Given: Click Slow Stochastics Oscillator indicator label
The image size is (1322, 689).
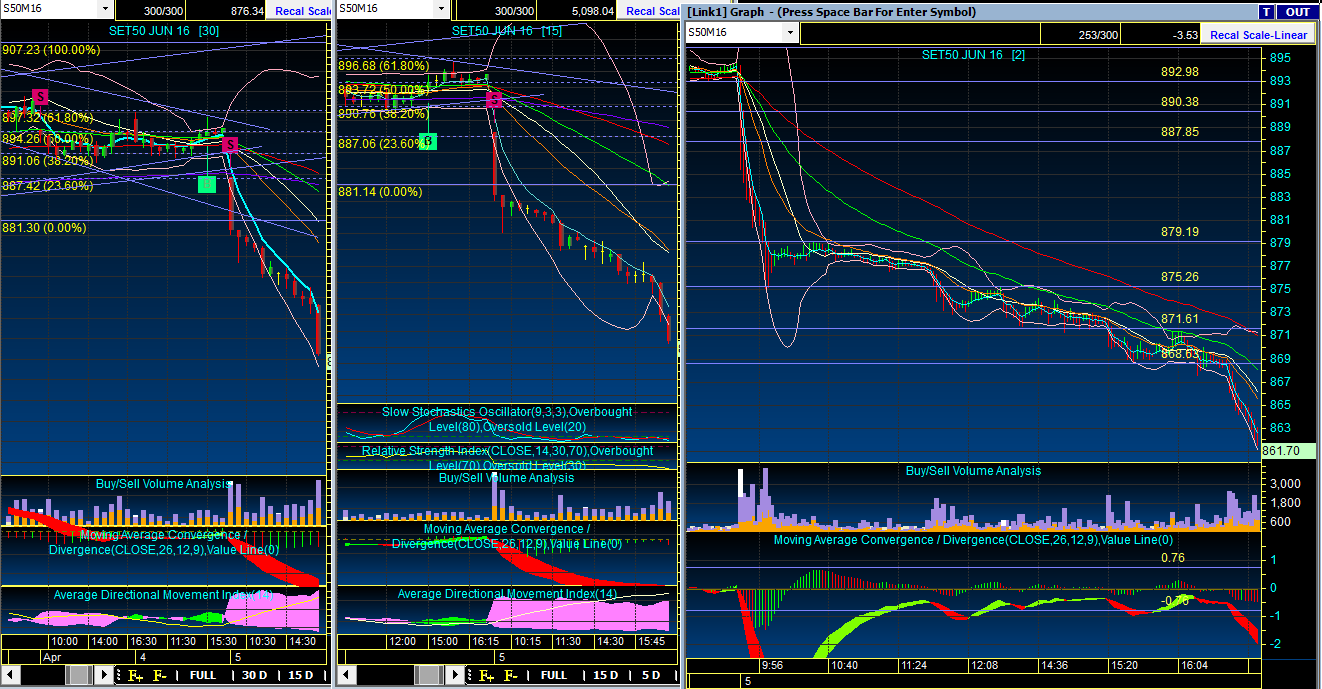Looking at the screenshot, I should click(x=507, y=419).
